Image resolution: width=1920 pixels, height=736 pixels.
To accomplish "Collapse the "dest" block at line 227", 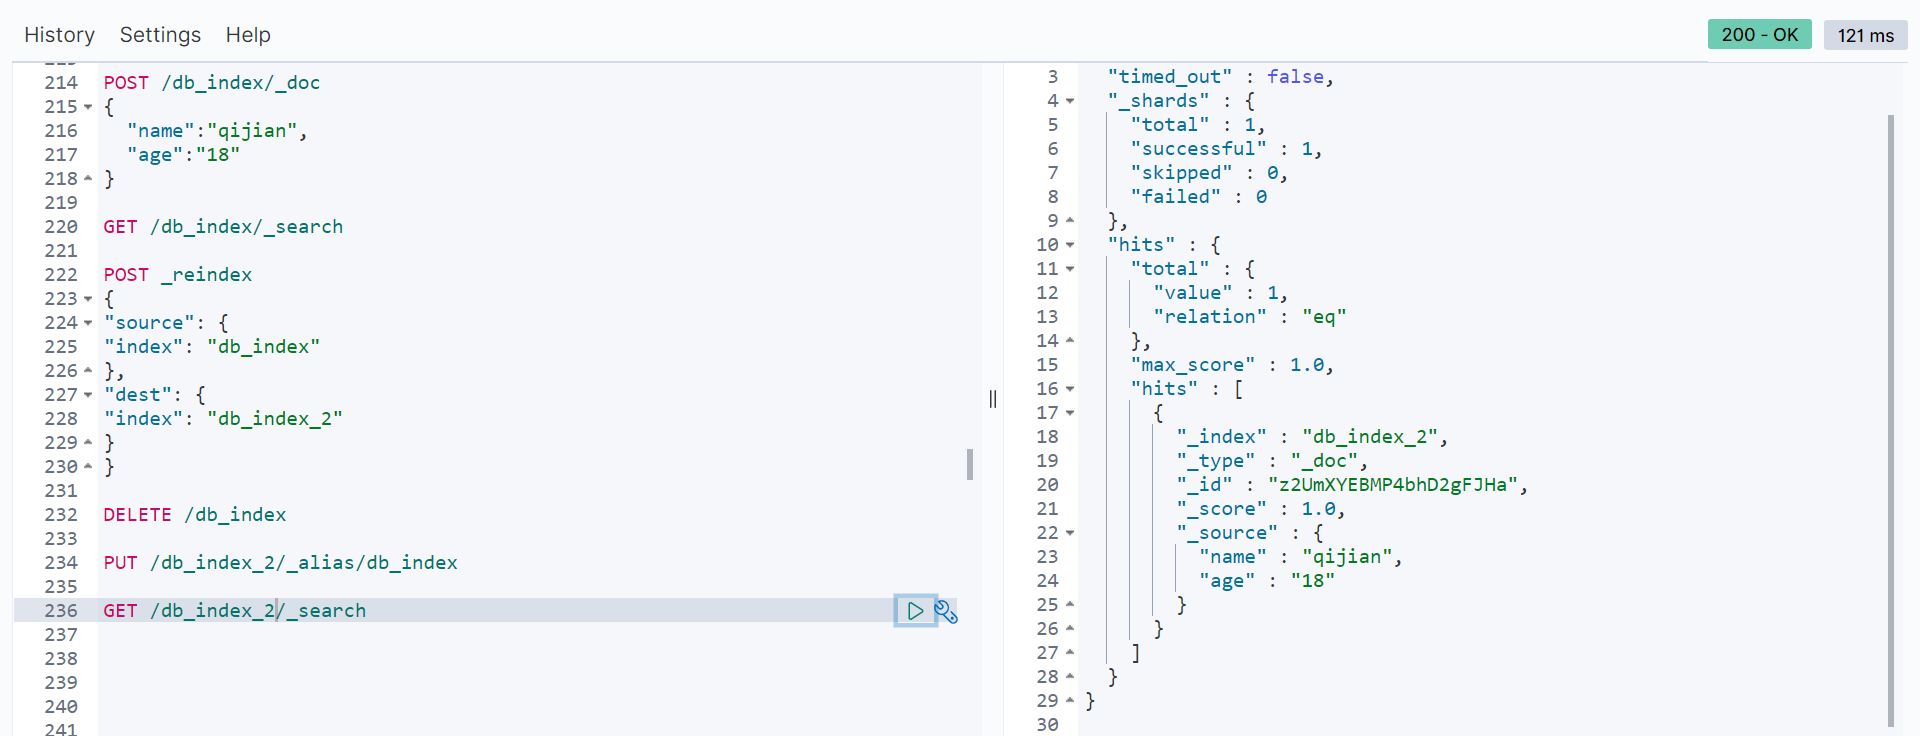I will [x=88, y=395].
